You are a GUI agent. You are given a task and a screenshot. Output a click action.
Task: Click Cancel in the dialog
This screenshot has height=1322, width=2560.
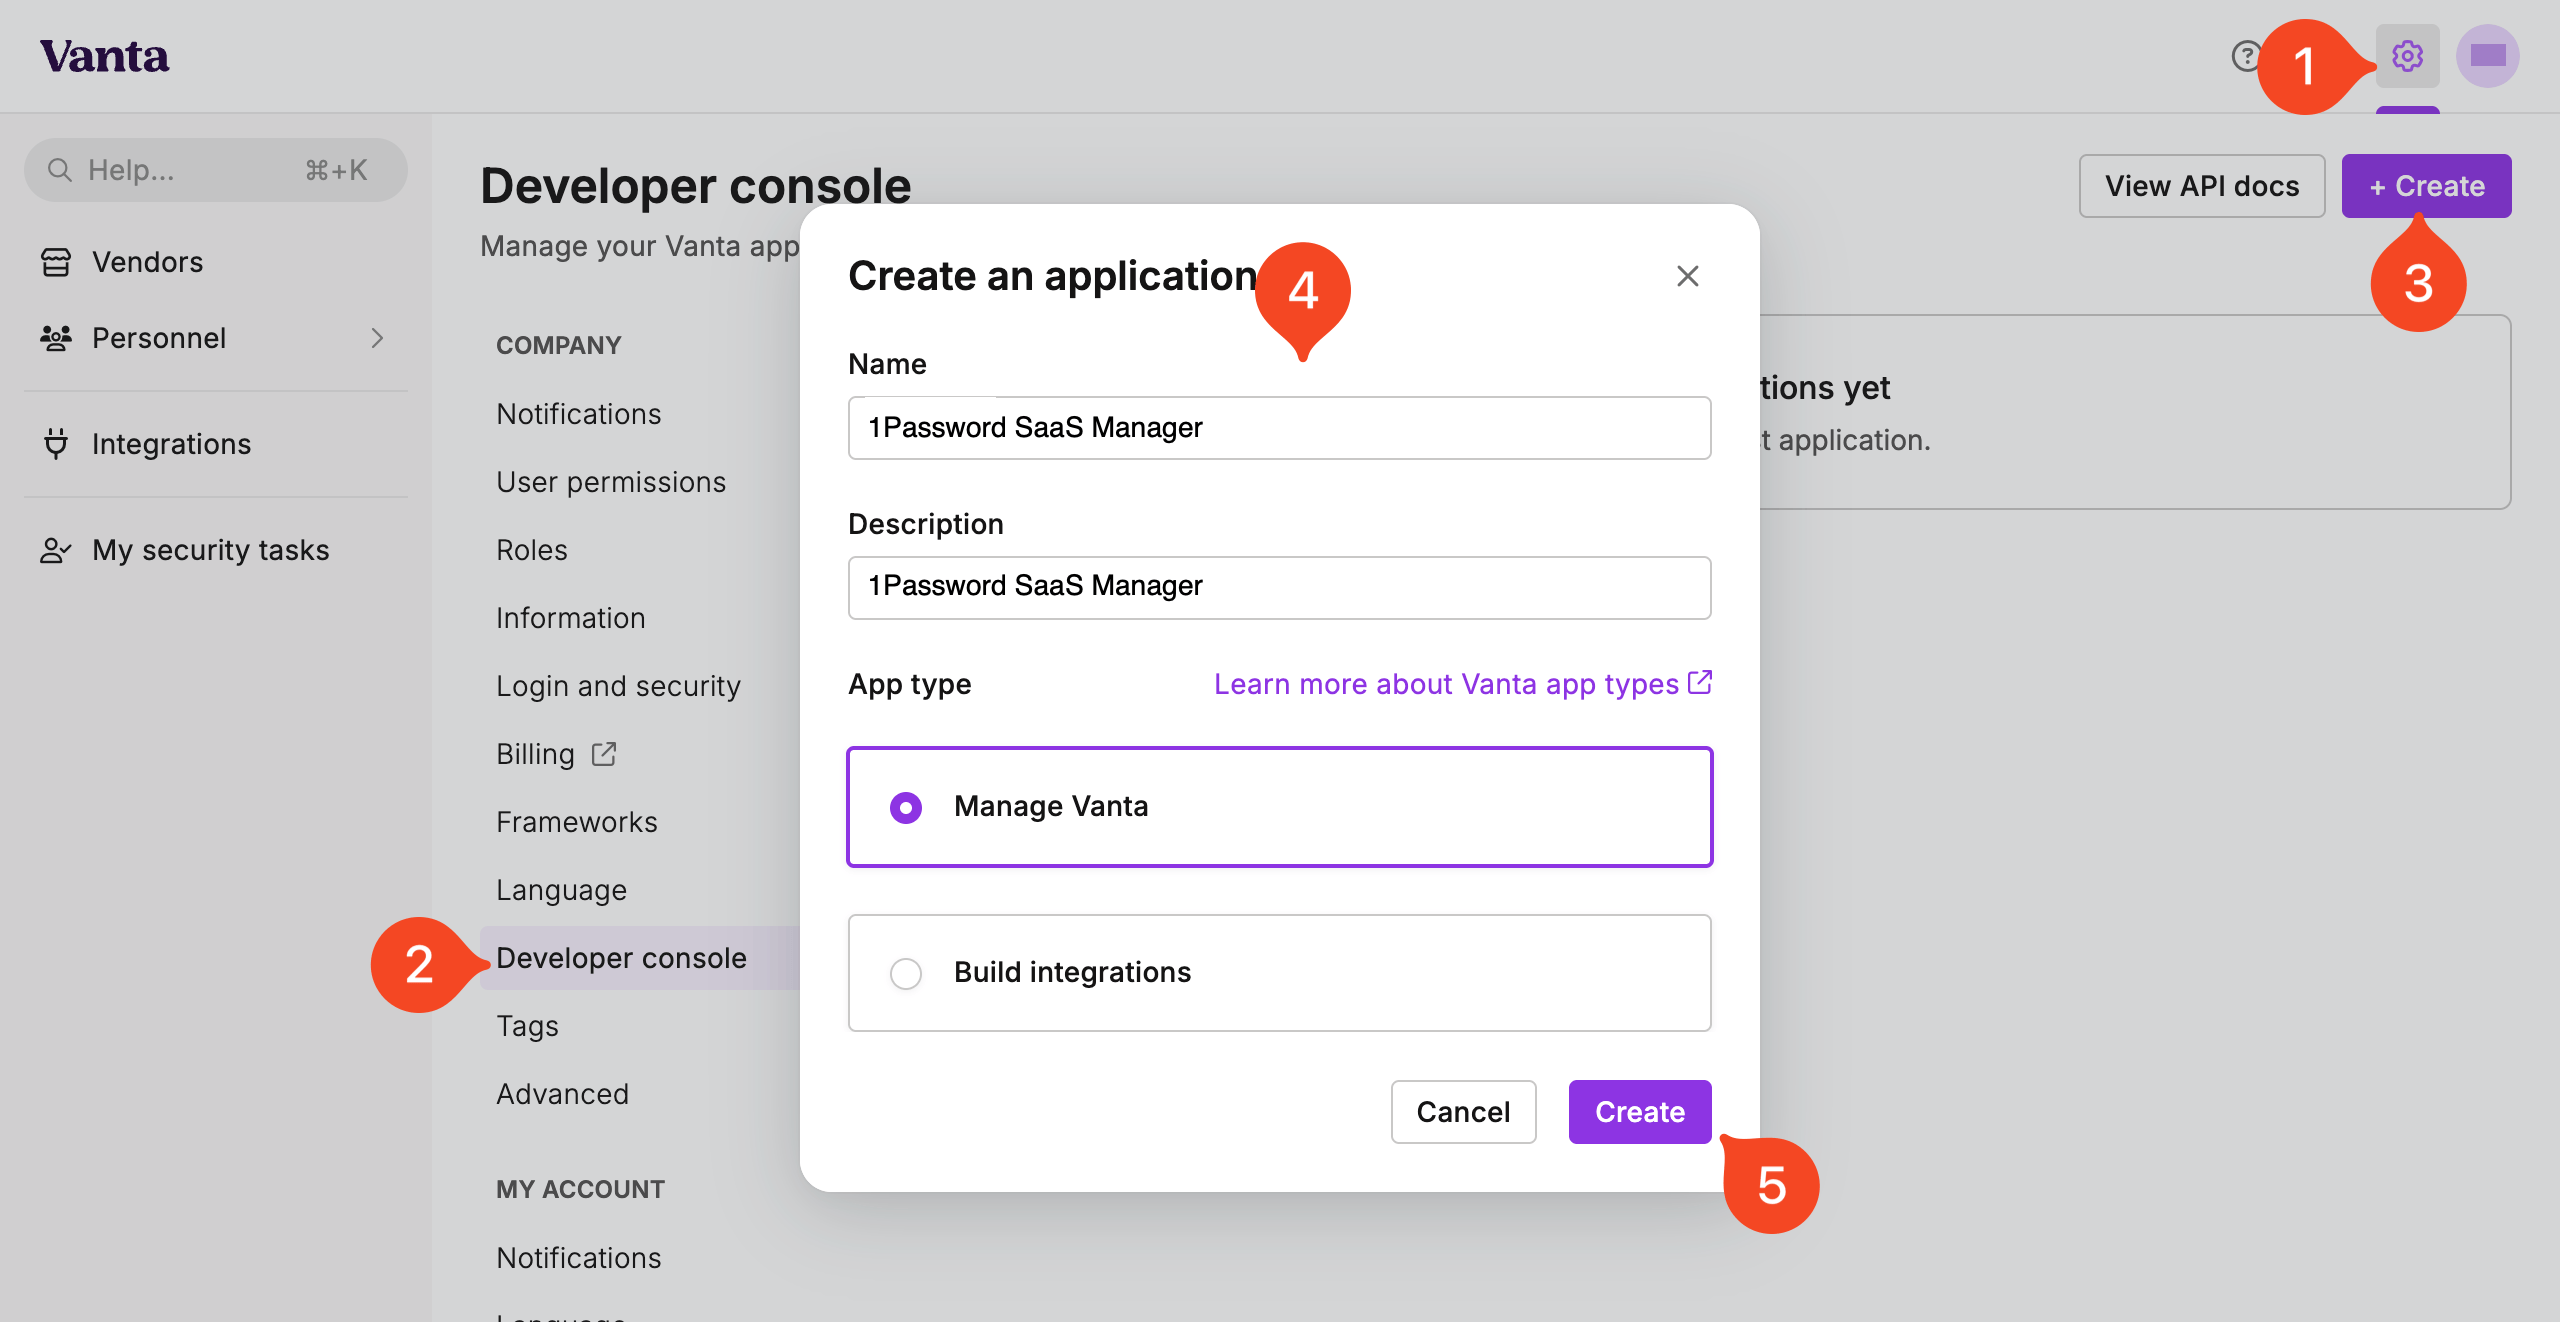1463,1112
